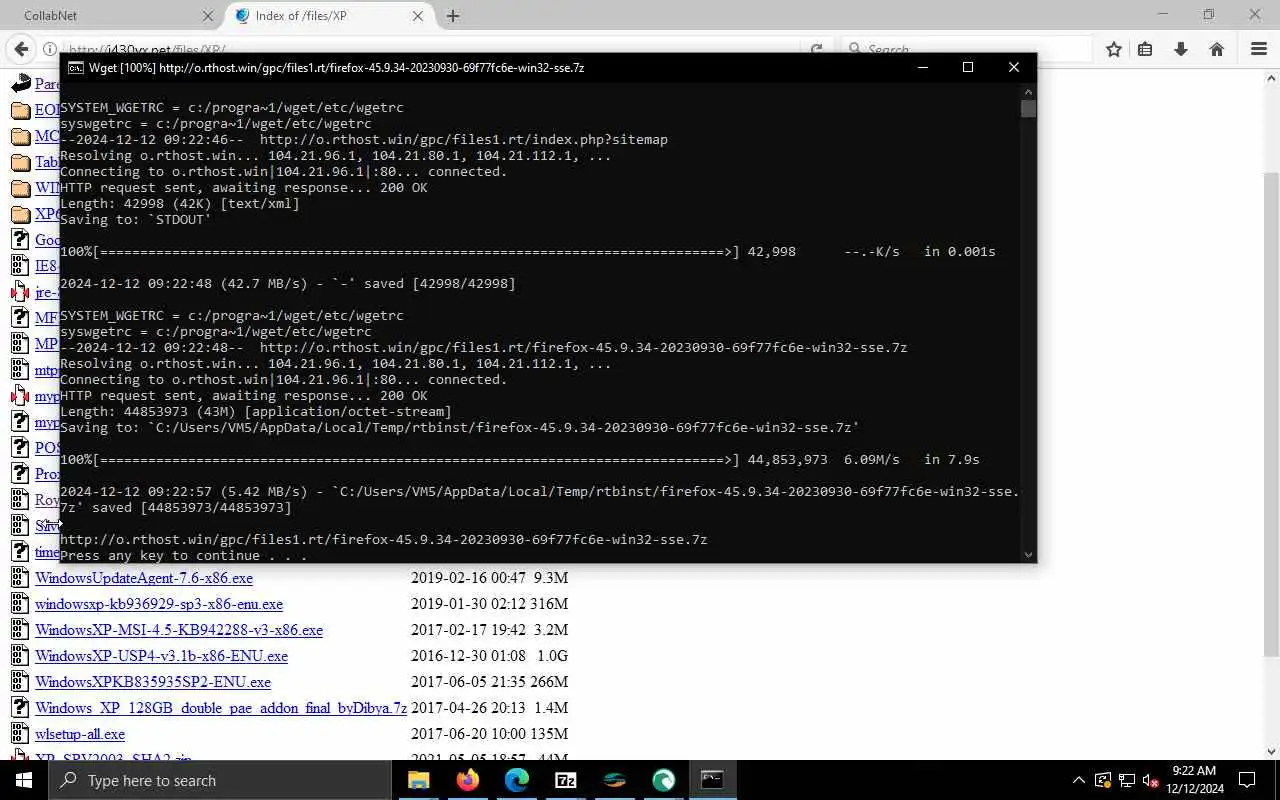Image resolution: width=1280 pixels, height=800 pixels.
Task: Open the green swirl browser taskbar icon
Action: (663, 780)
